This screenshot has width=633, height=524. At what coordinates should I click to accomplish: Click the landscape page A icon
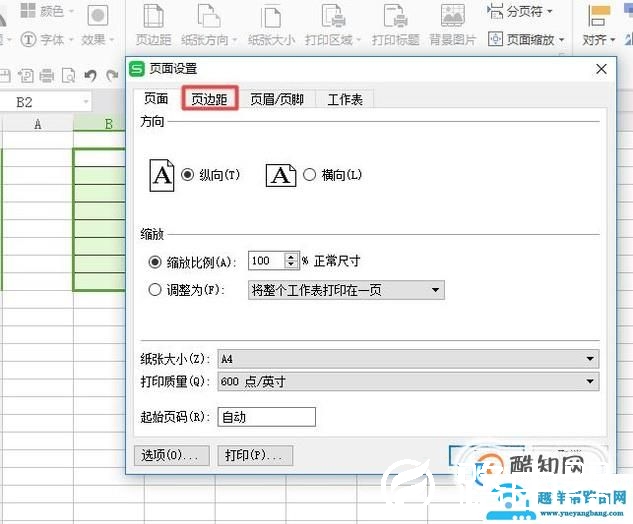click(281, 175)
